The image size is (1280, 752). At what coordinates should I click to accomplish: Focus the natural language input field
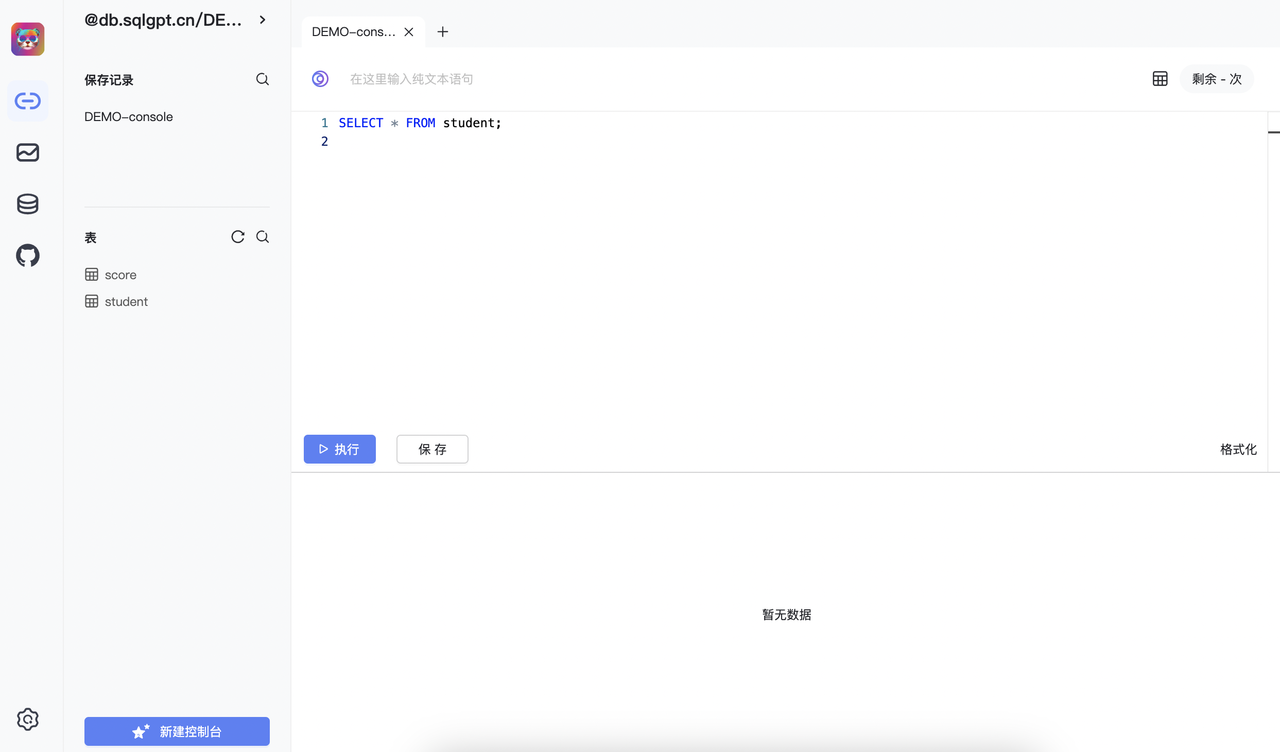tap(740, 79)
